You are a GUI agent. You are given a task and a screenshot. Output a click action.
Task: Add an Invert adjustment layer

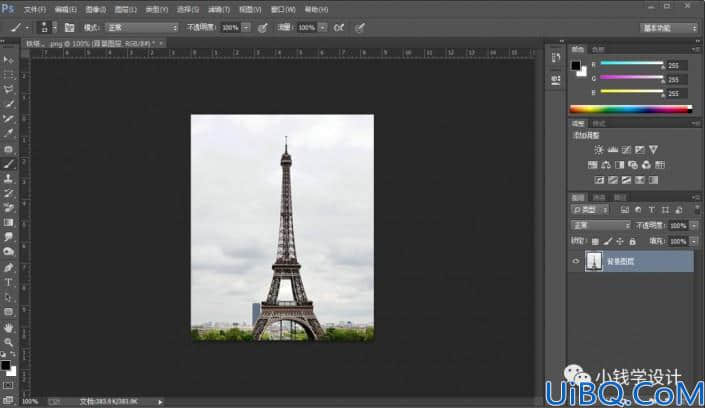click(x=599, y=180)
